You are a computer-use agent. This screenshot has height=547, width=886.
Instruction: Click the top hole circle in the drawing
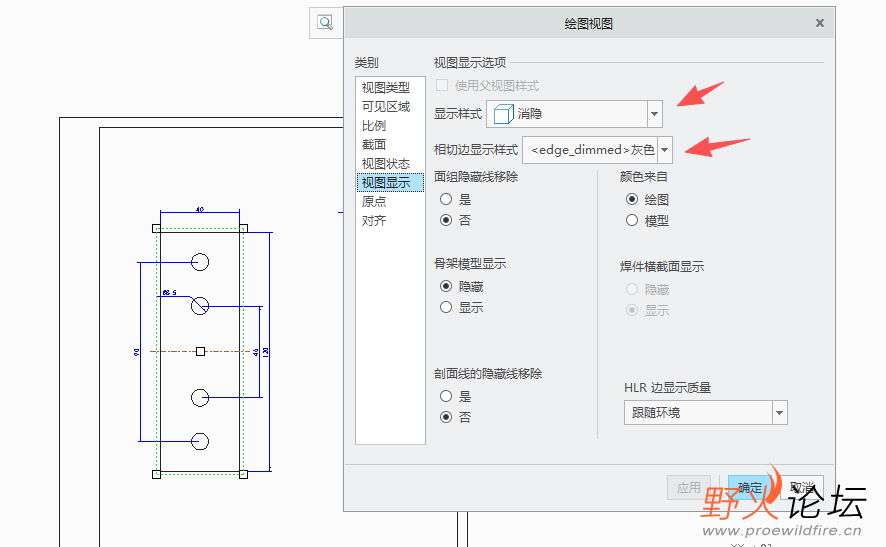tap(200, 262)
